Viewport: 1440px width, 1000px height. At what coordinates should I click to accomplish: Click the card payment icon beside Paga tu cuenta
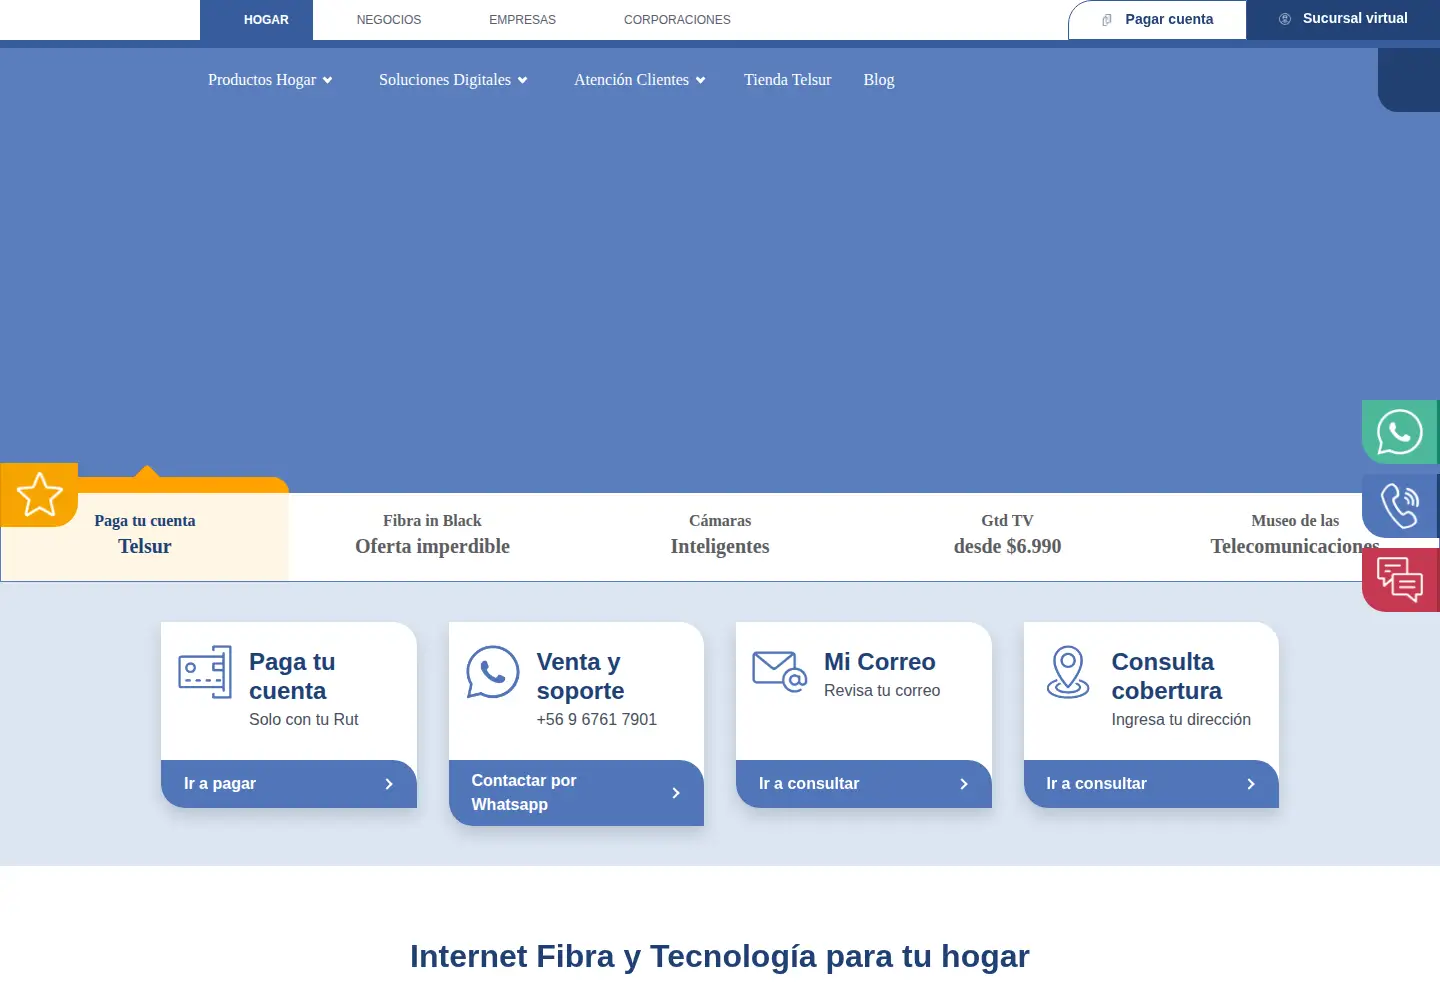click(205, 672)
